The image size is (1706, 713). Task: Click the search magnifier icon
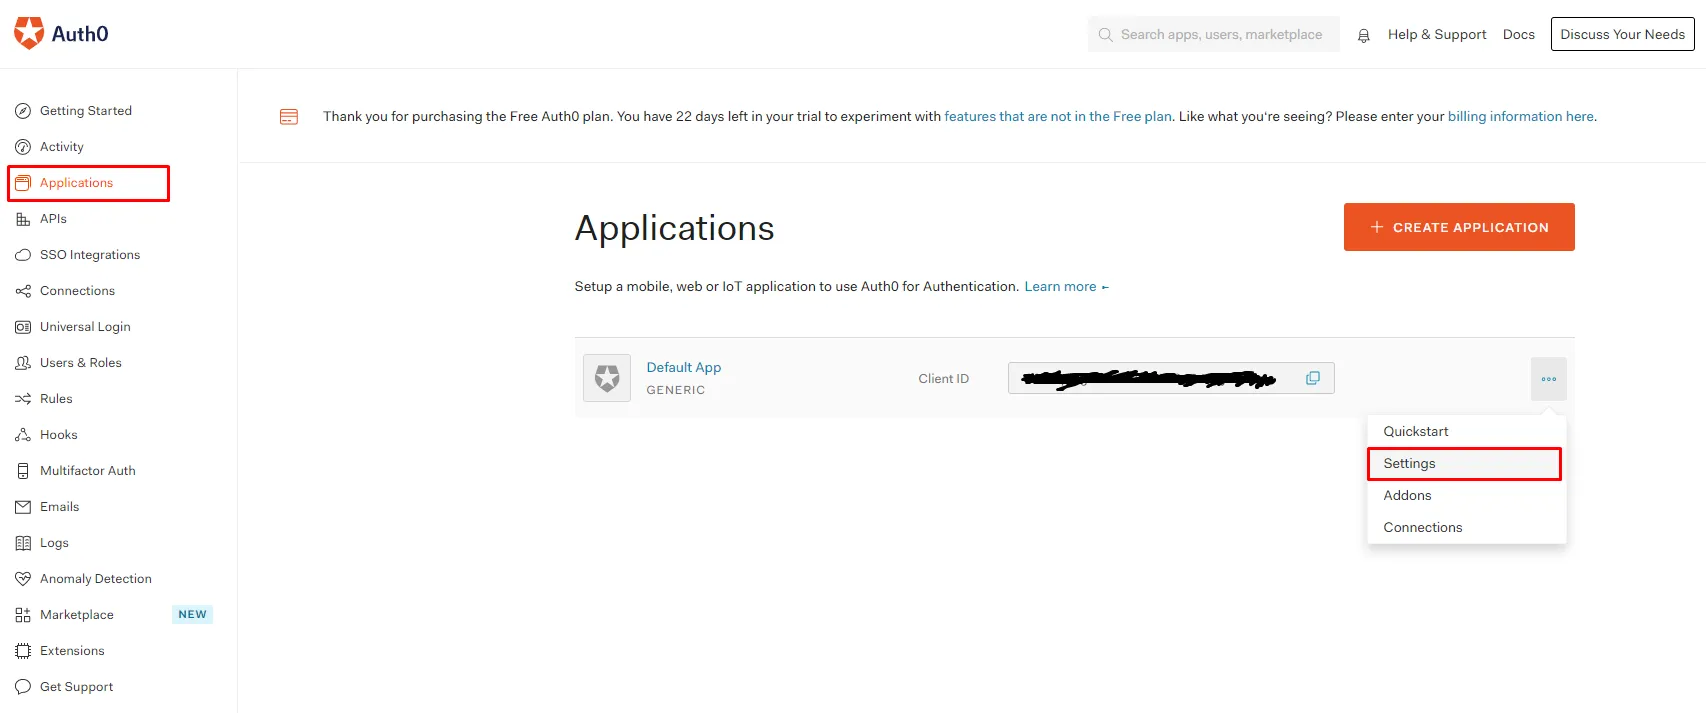pyautogui.click(x=1105, y=35)
